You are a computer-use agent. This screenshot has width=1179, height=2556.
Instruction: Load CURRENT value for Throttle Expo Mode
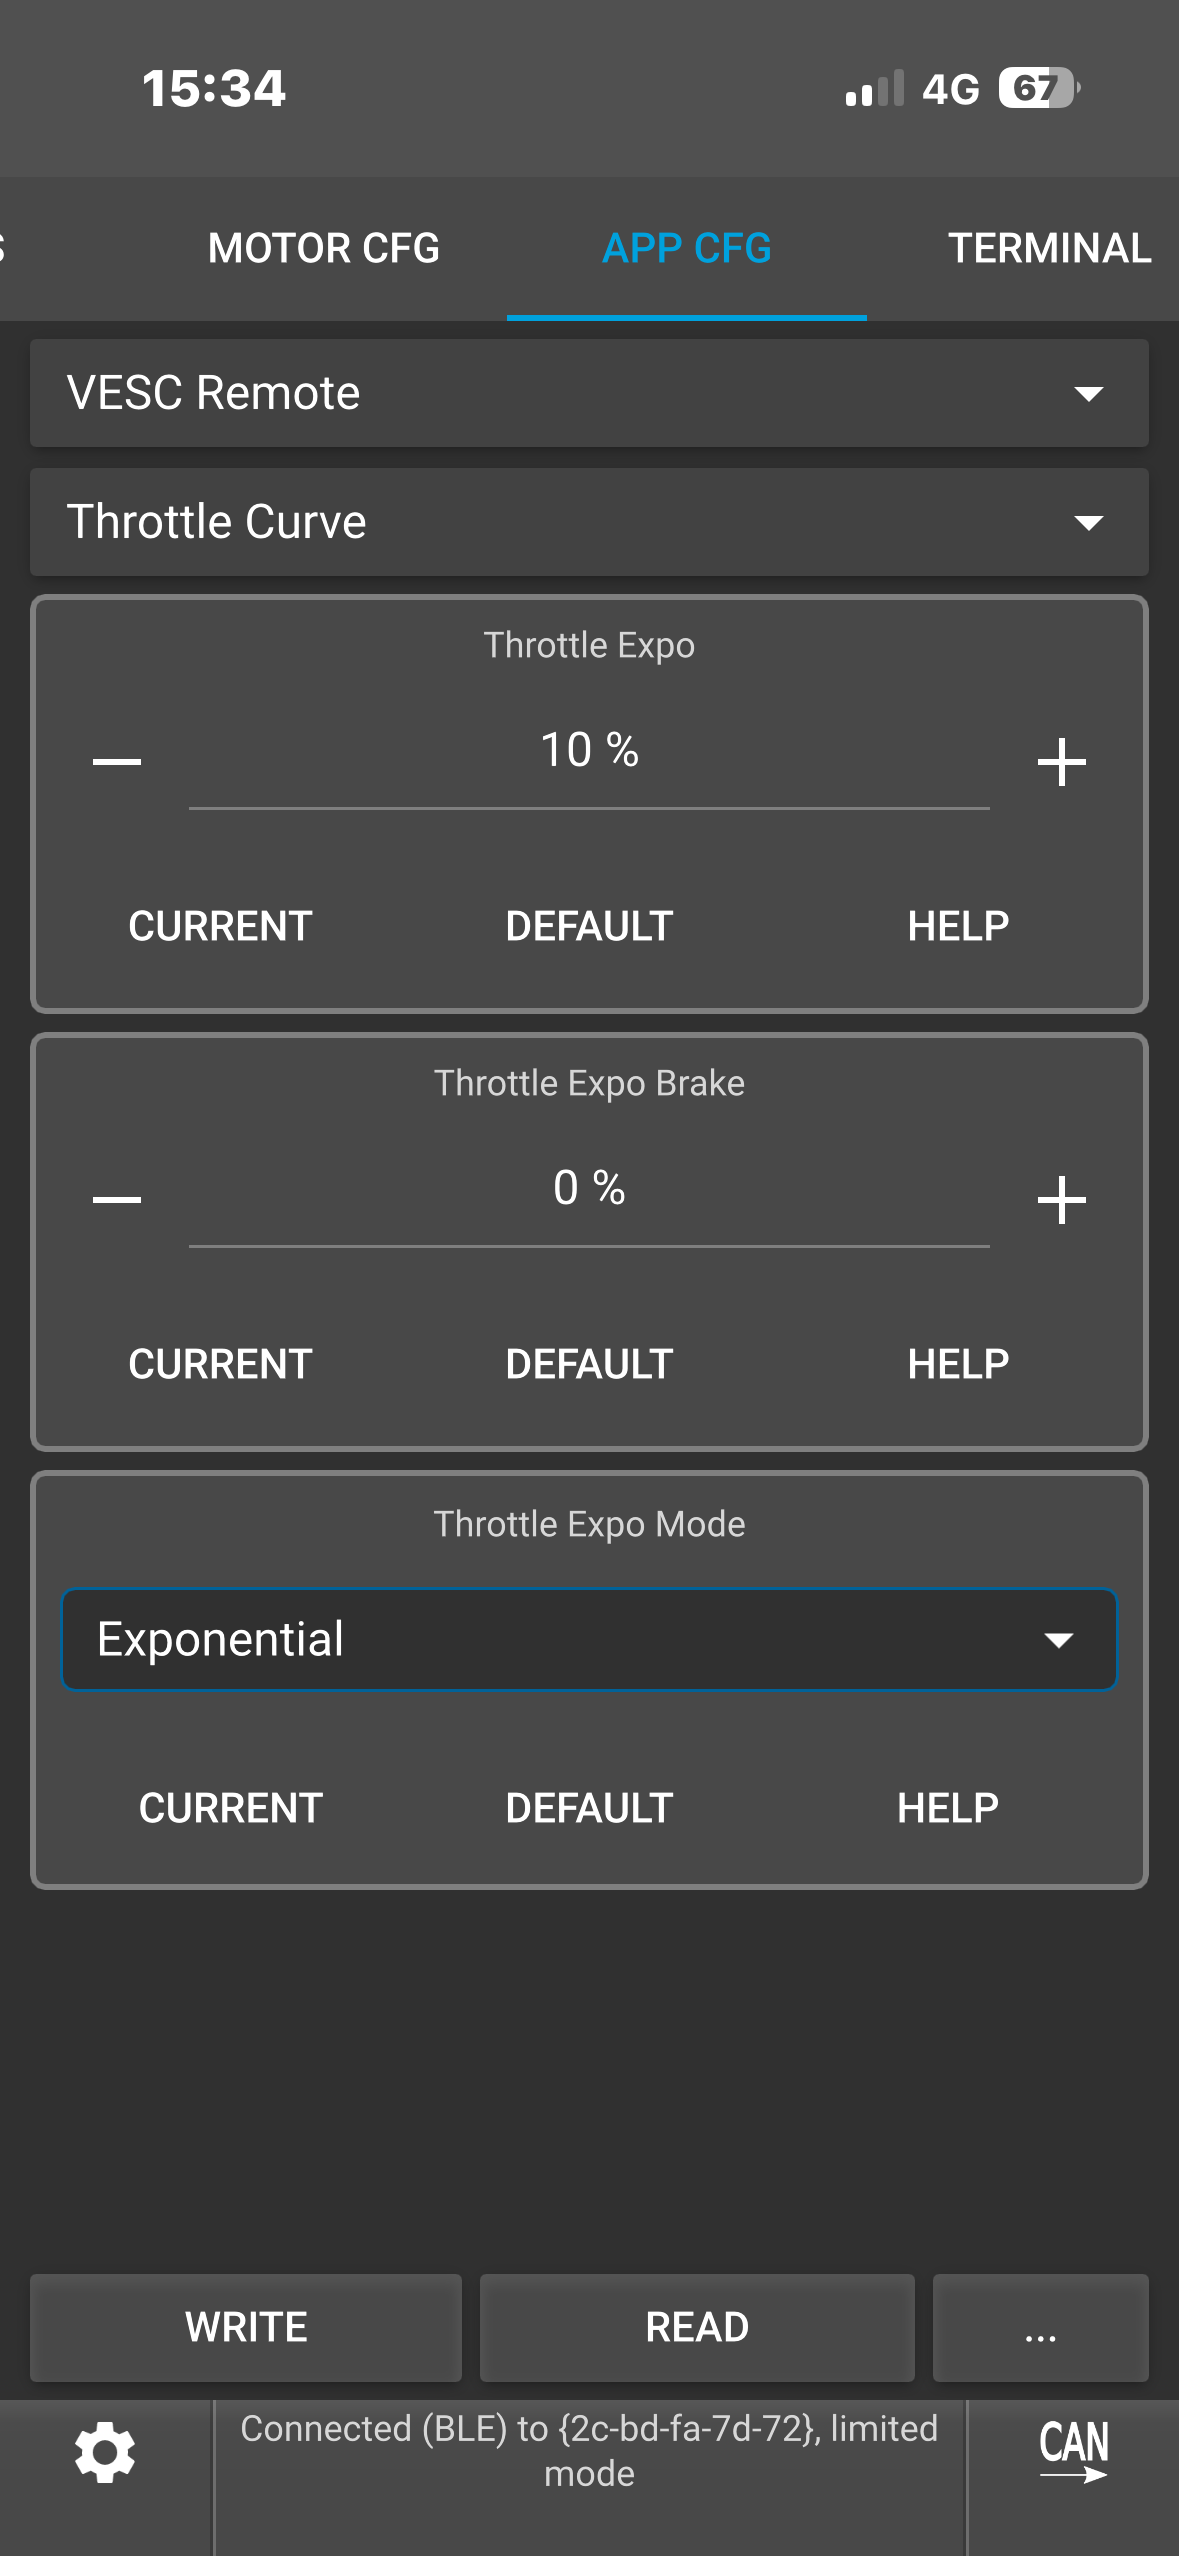click(230, 1808)
